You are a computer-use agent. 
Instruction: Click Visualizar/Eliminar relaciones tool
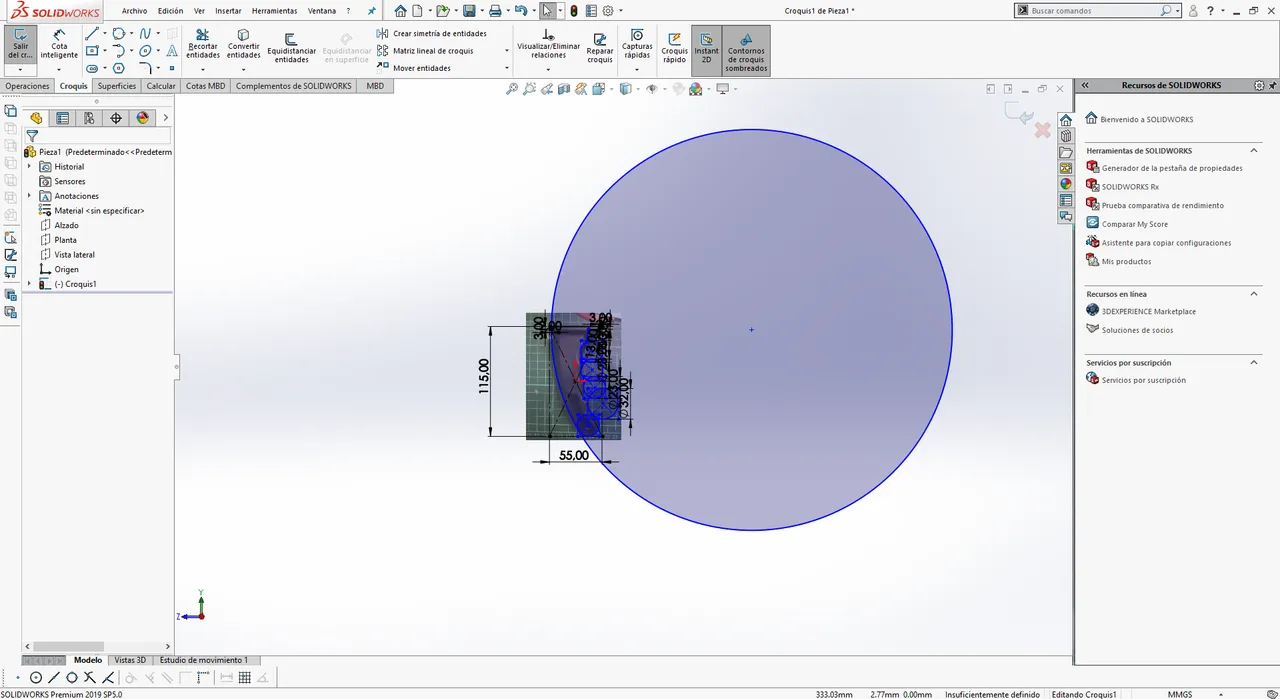(548, 44)
